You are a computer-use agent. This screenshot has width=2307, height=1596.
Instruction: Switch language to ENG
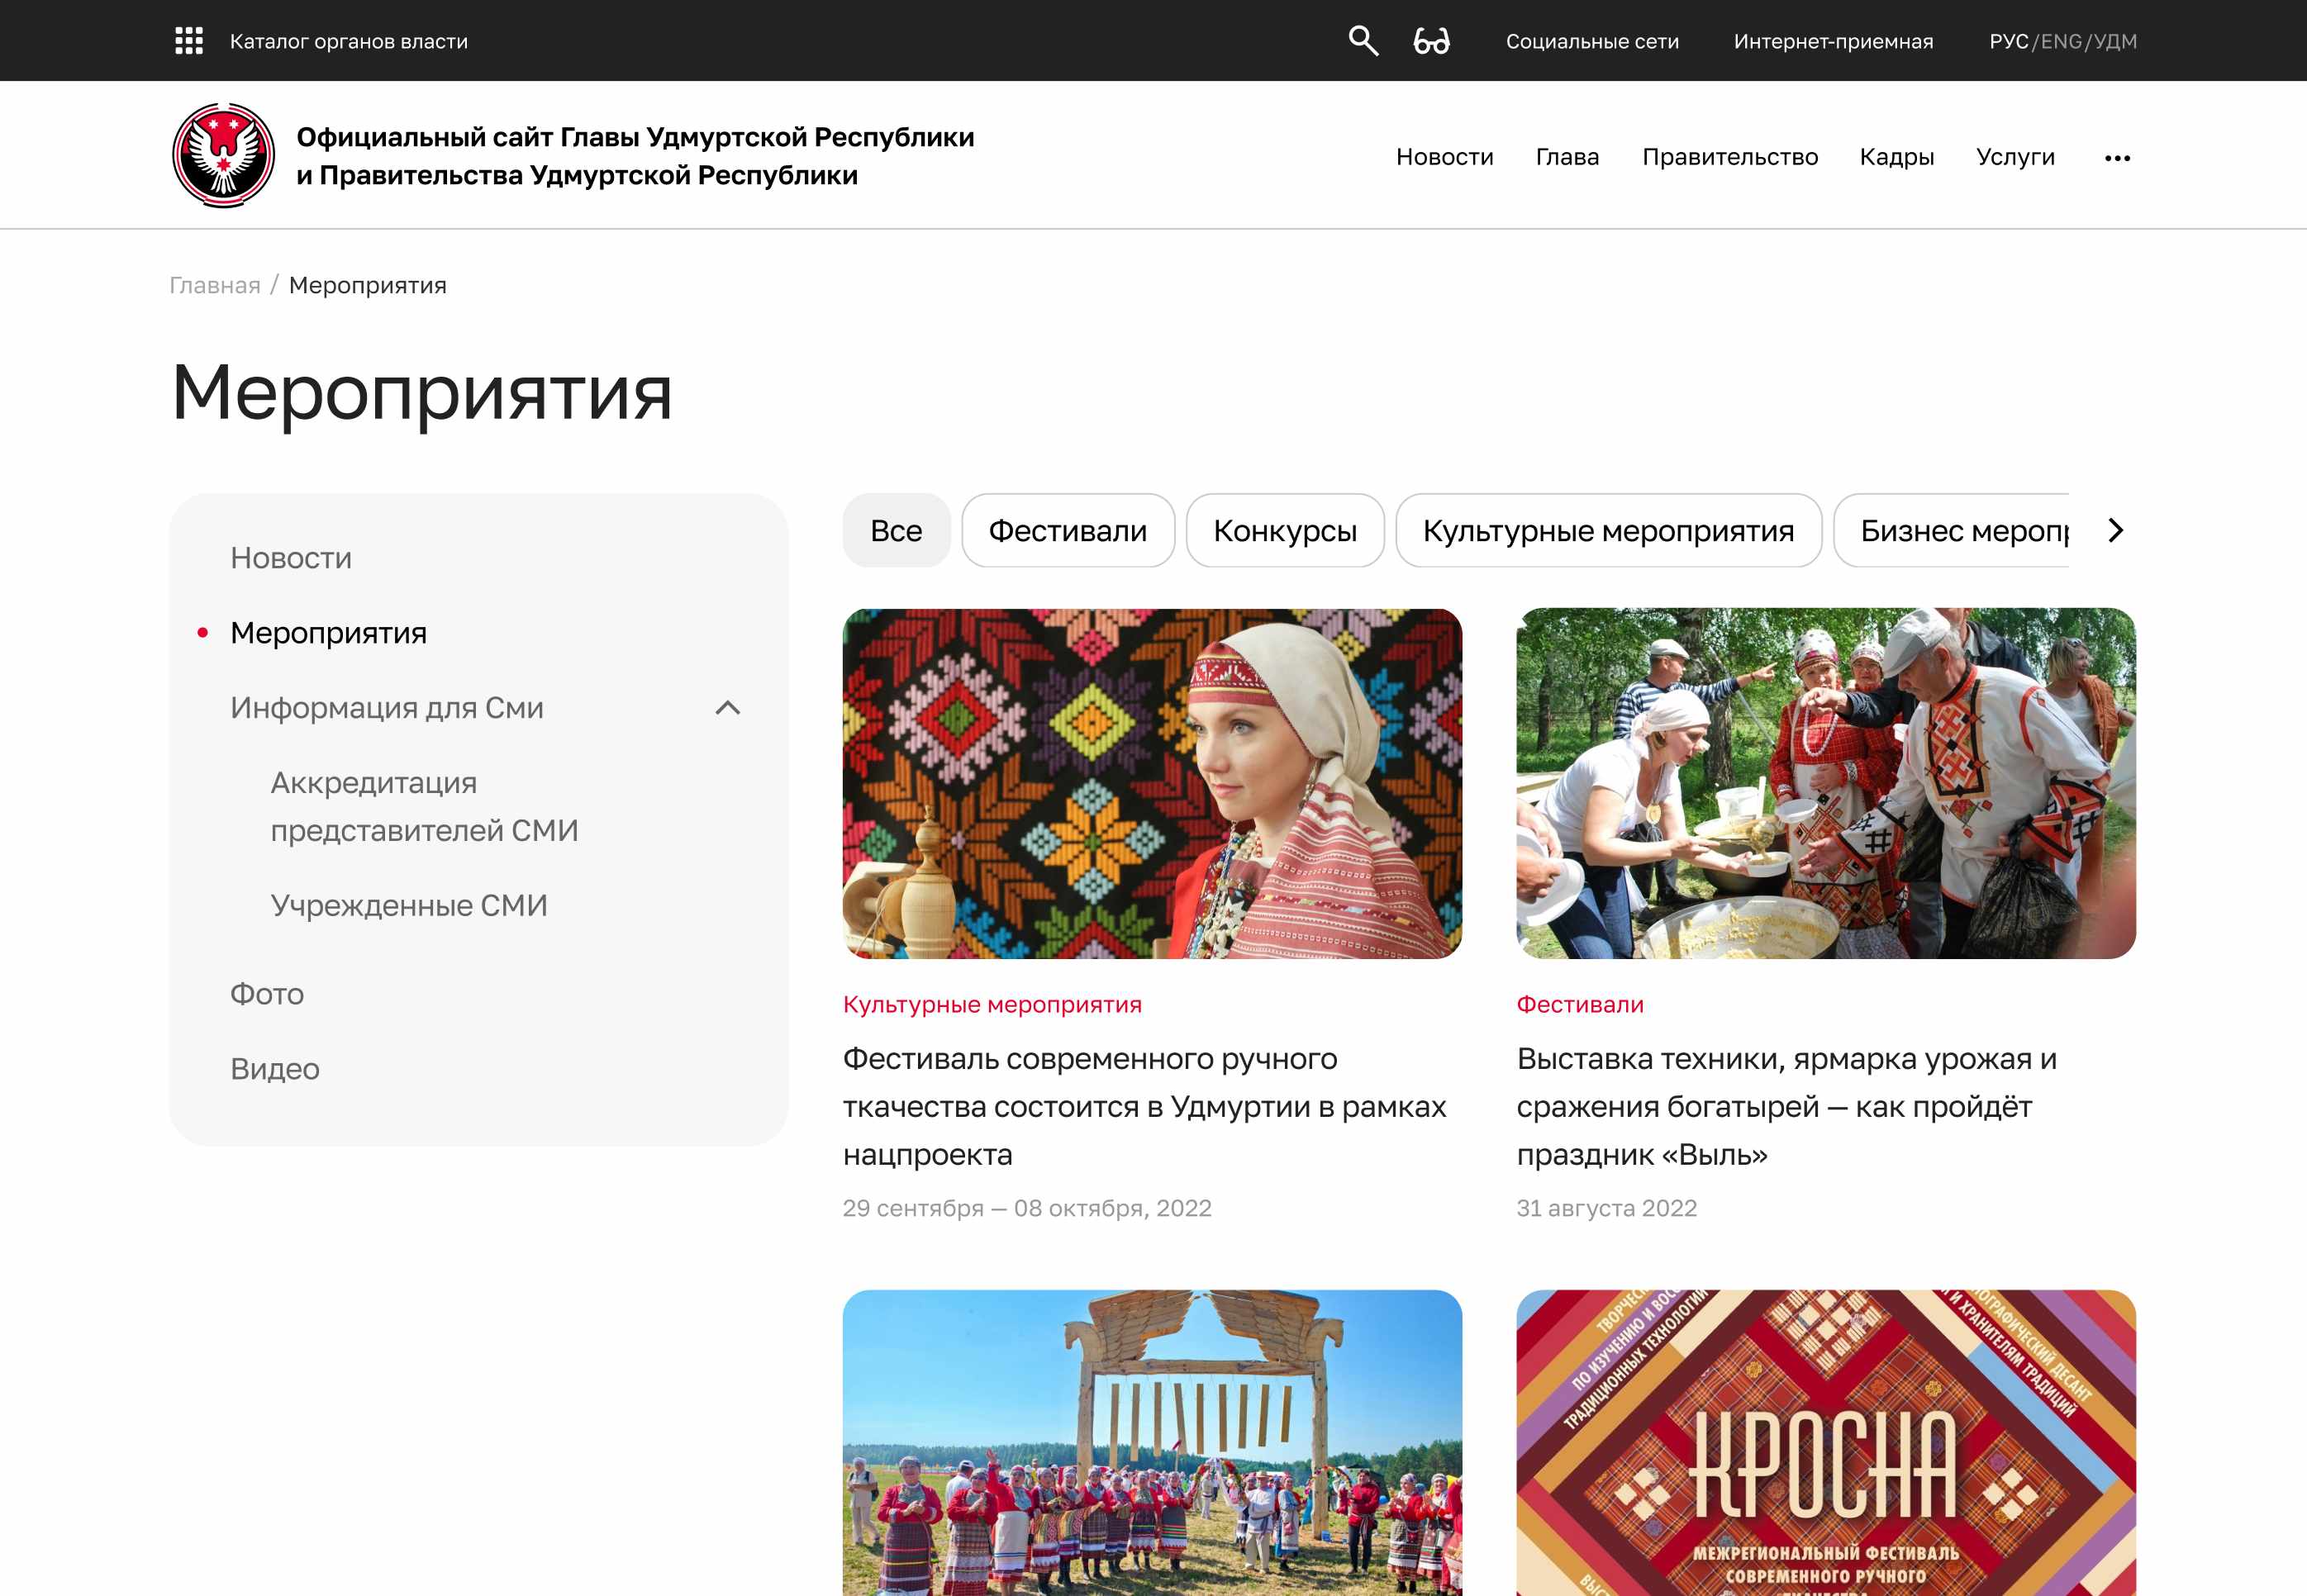pyautogui.click(x=2061, y=41)
